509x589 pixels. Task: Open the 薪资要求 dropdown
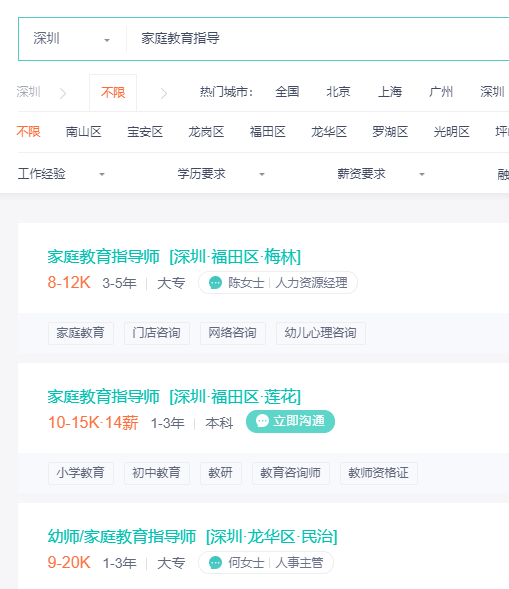tap(381, 174)
